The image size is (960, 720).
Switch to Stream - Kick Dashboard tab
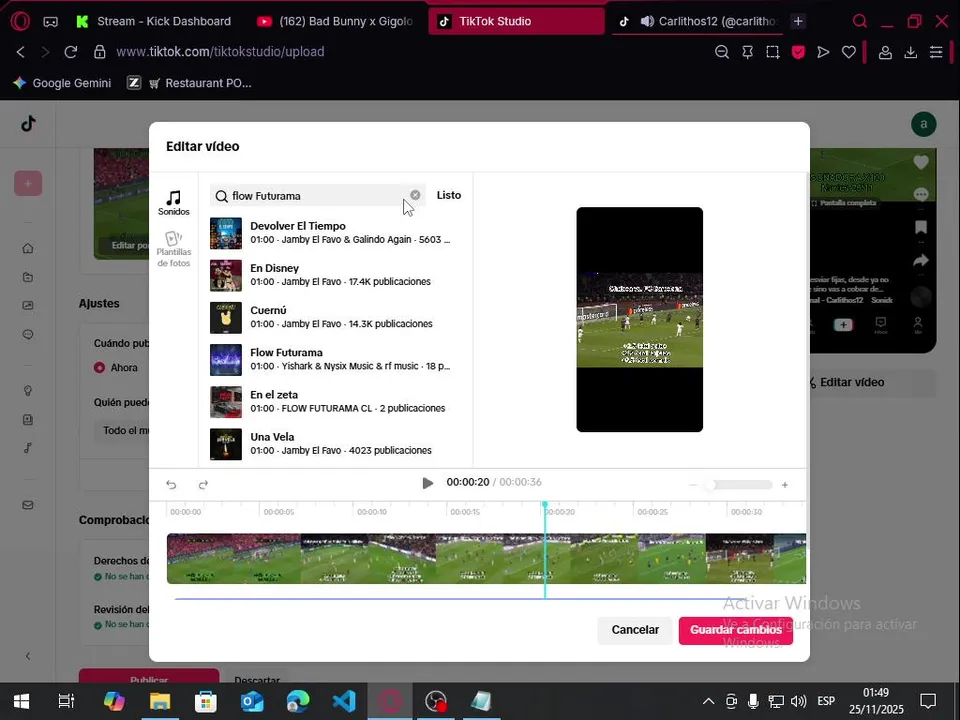[154, 21]
